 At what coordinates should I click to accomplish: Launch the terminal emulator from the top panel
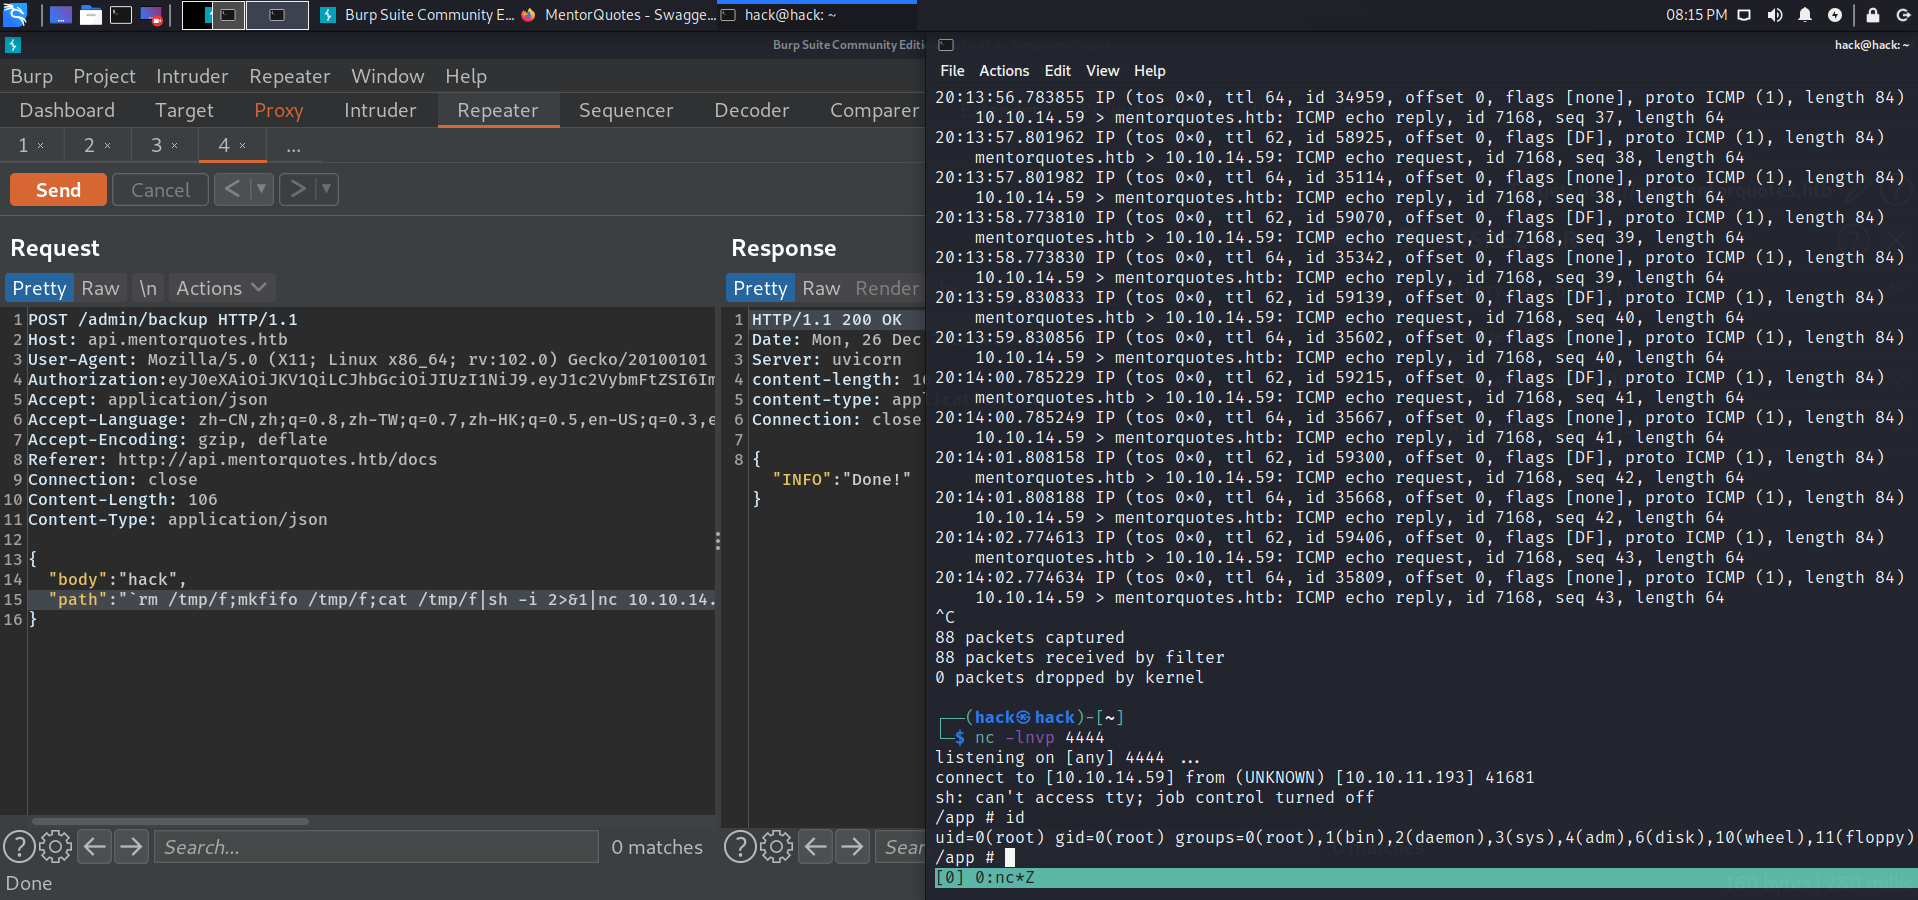click(121, 15)
